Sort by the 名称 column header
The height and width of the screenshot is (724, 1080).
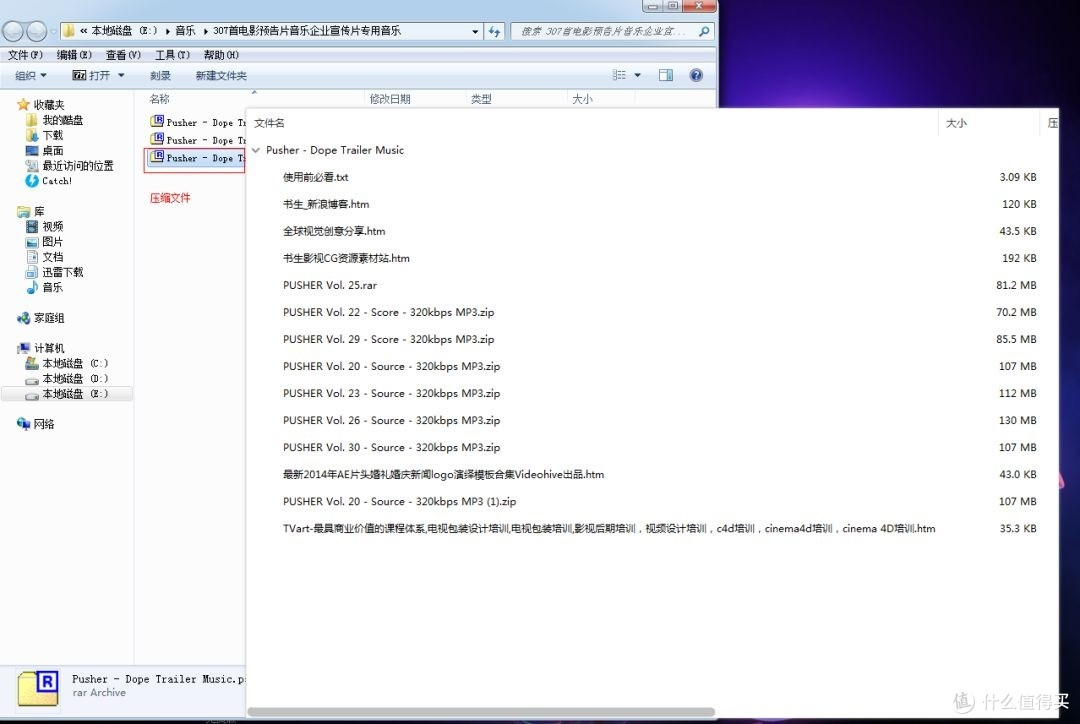pyautogui.click(x=159, y=99)
